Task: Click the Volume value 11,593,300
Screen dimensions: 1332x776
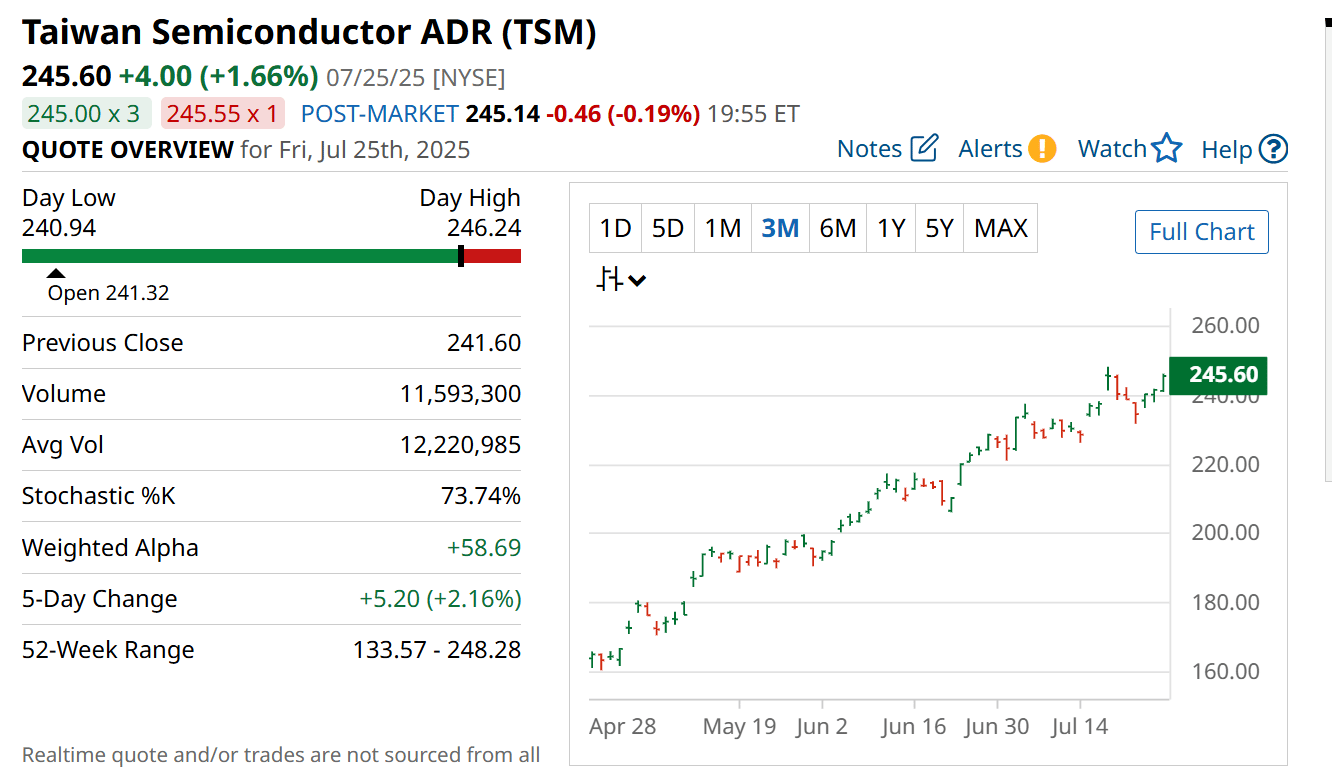Action: [461, 394]
